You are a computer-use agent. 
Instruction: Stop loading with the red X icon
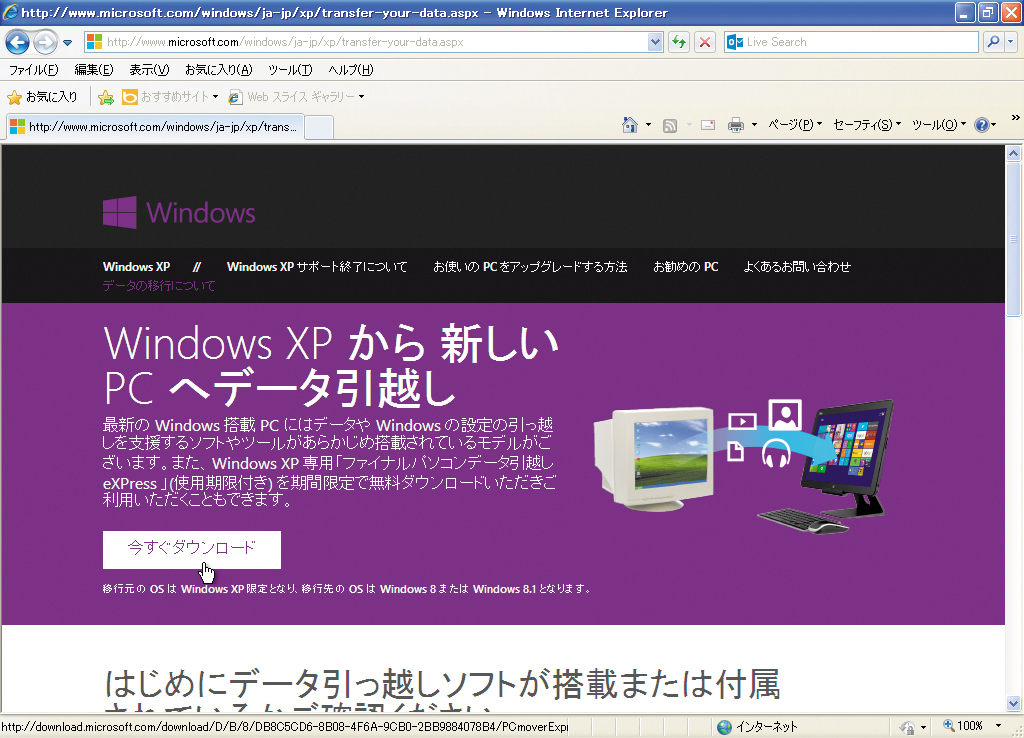tap(705, 42)
